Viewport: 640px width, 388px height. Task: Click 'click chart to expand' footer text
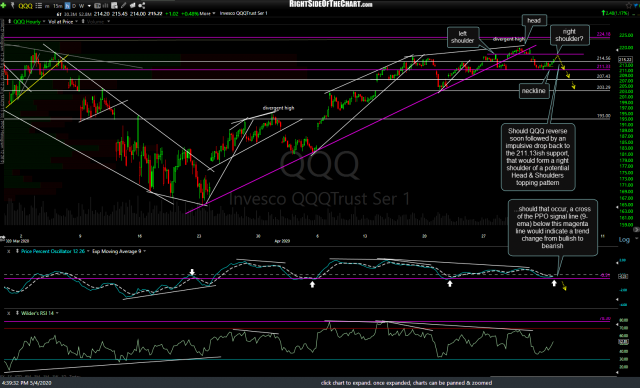[406, 383]
